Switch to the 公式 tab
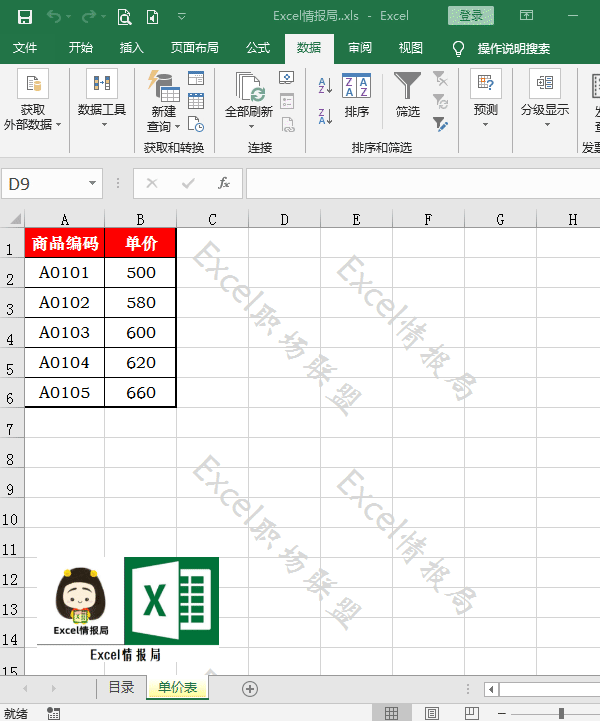Screen dimensions: 600x721 [x=258, y=48]
